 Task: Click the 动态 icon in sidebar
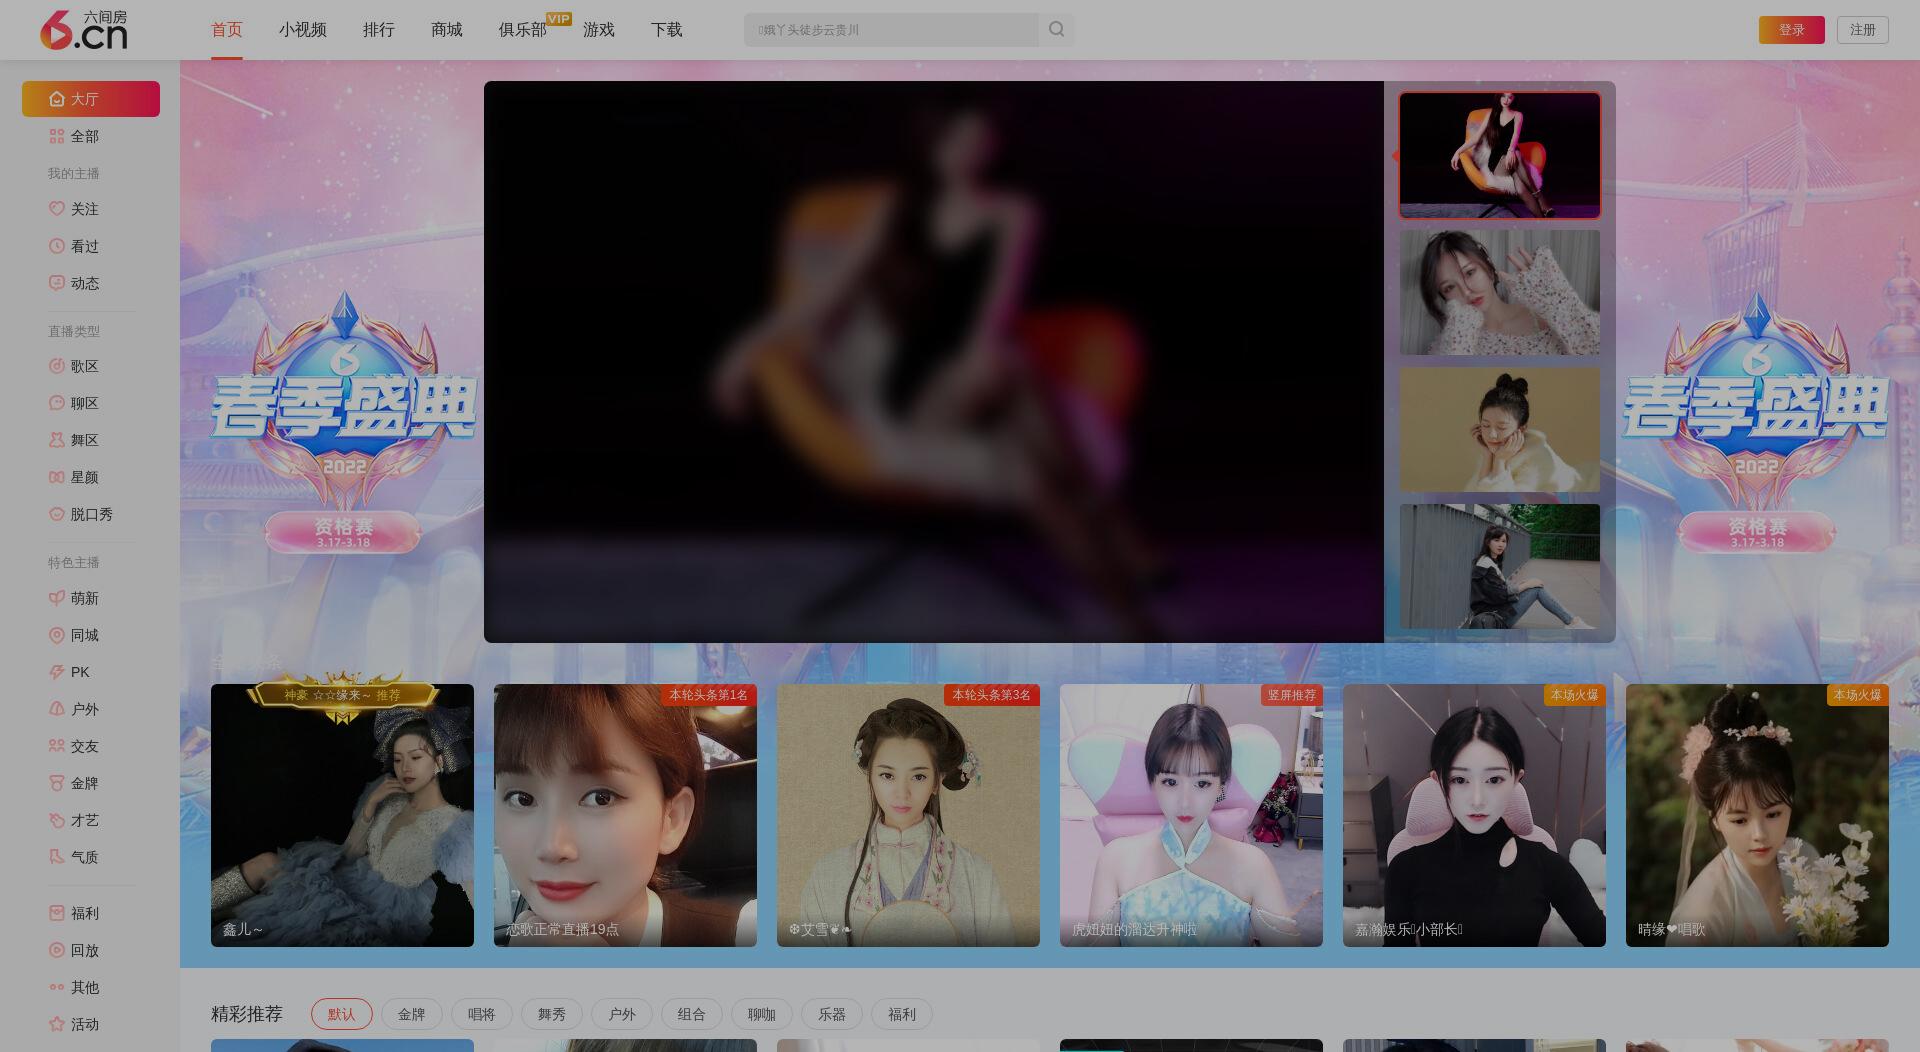pos(57,283)
